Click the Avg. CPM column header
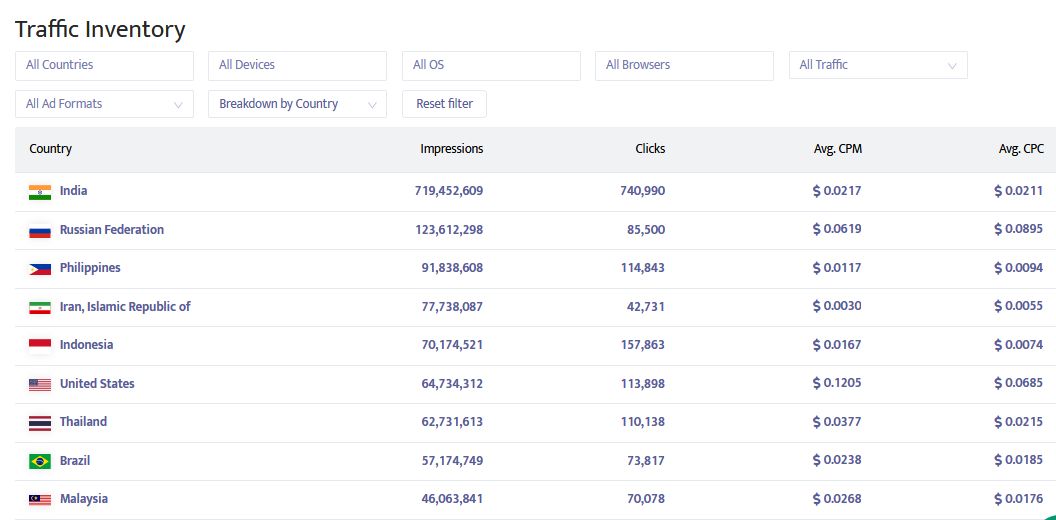 click(837, 149)
